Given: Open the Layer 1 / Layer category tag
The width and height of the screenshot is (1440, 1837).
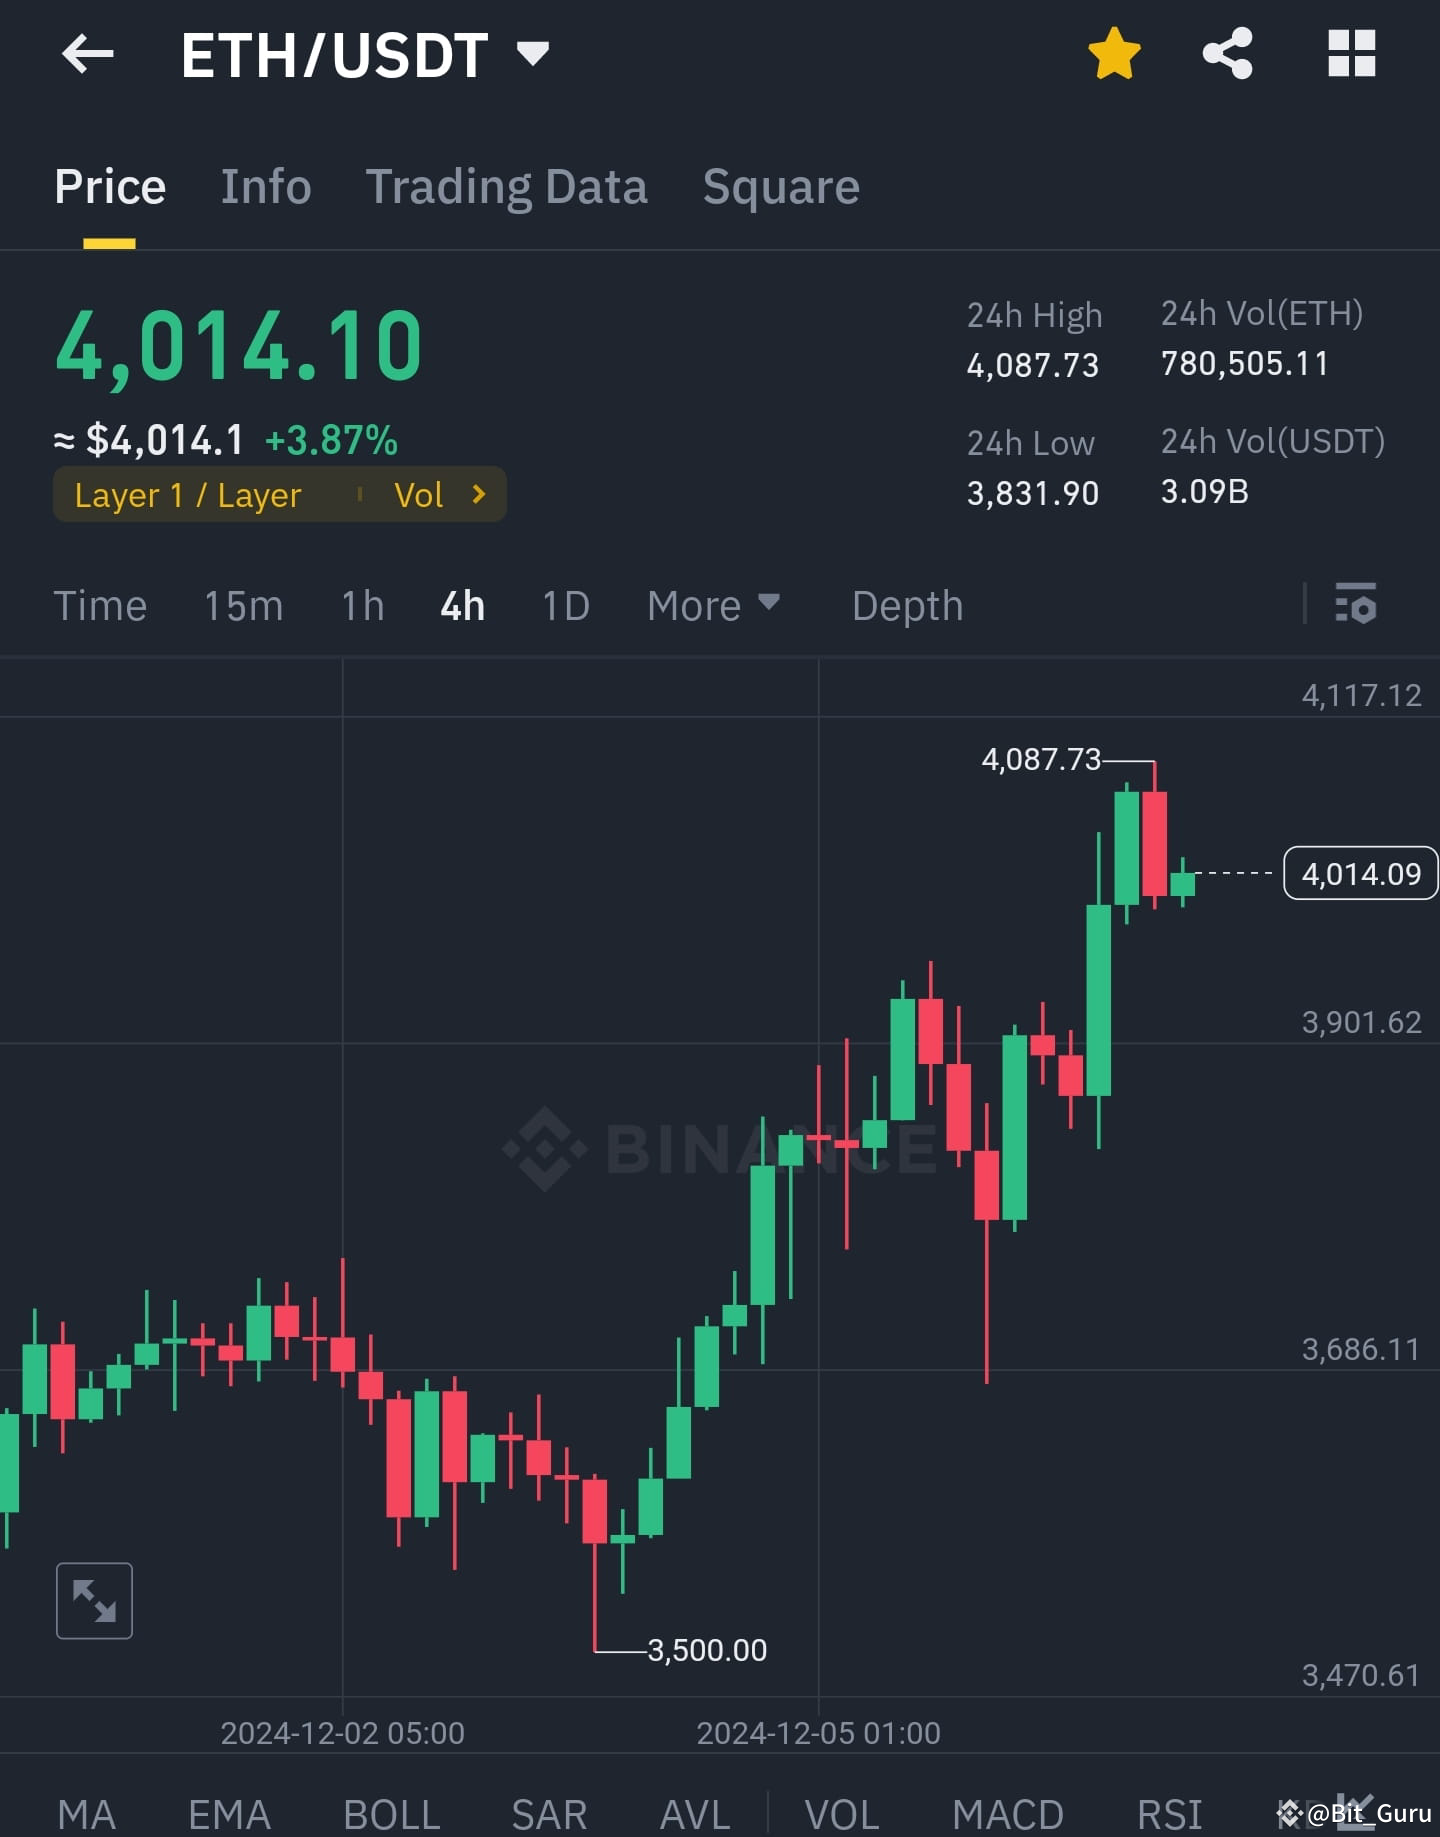Looking at the screenshot, I should point(188,493).
